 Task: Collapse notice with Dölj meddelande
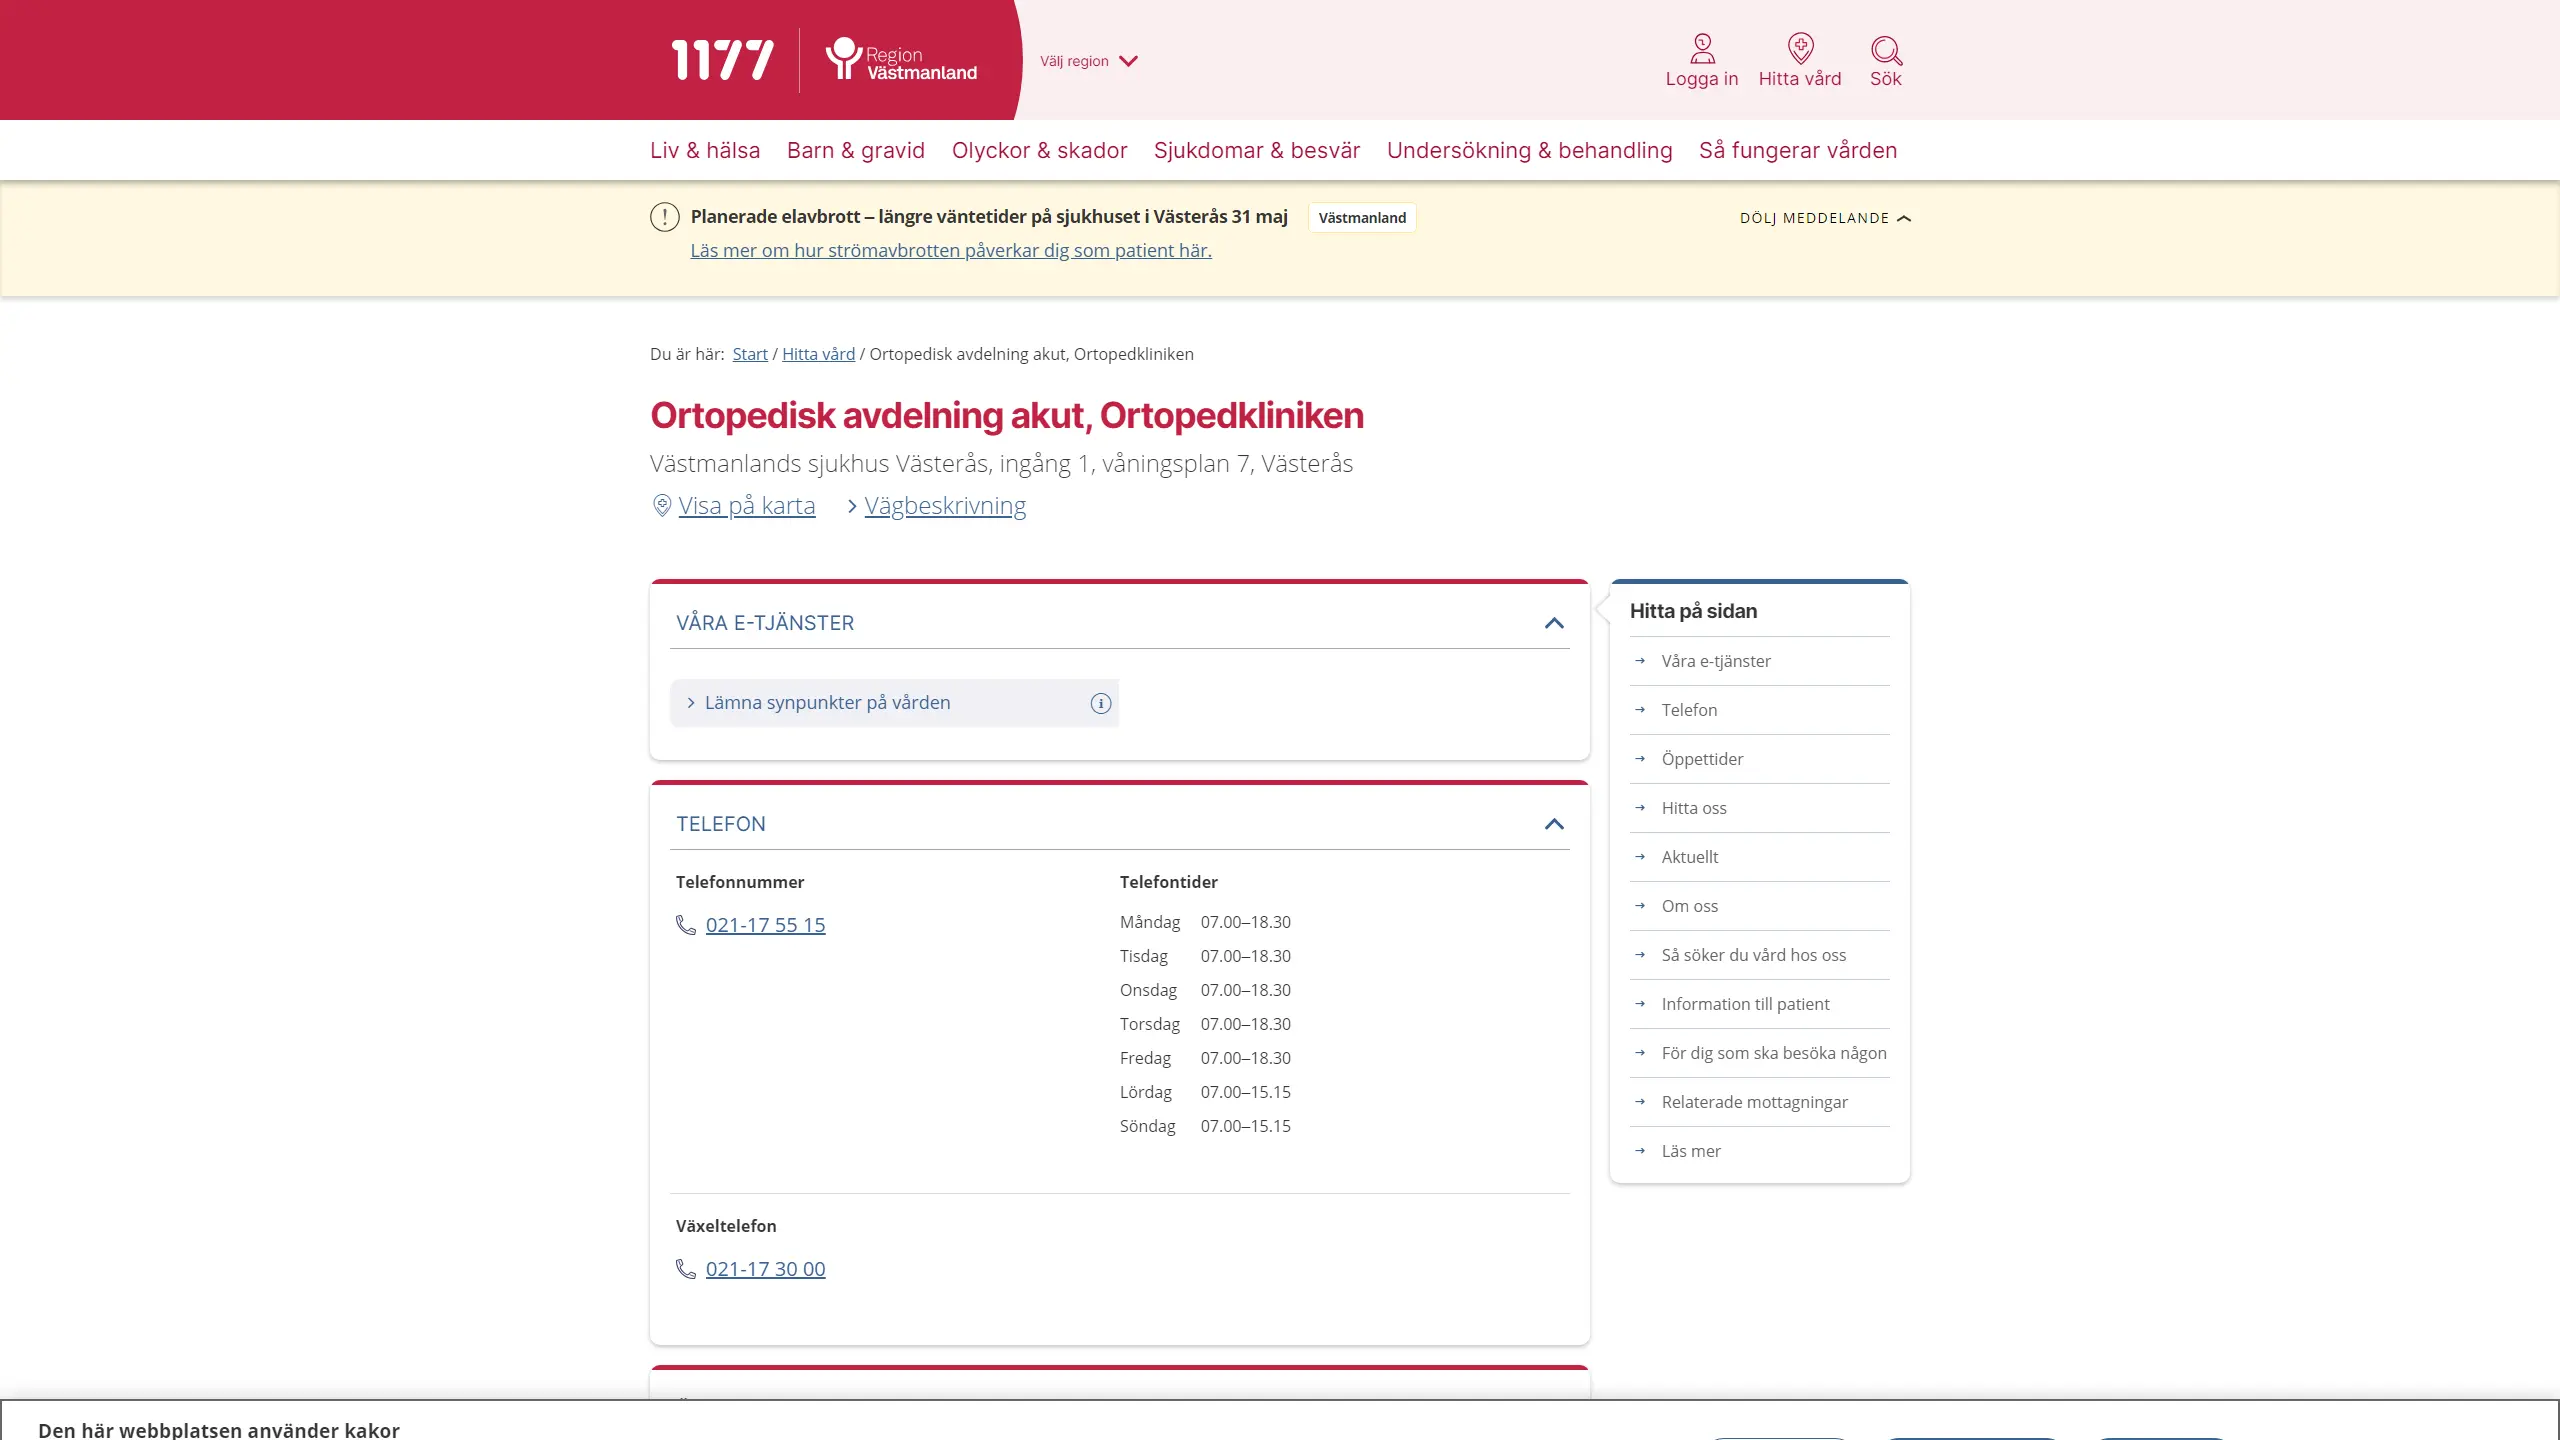click(1825, 218)
